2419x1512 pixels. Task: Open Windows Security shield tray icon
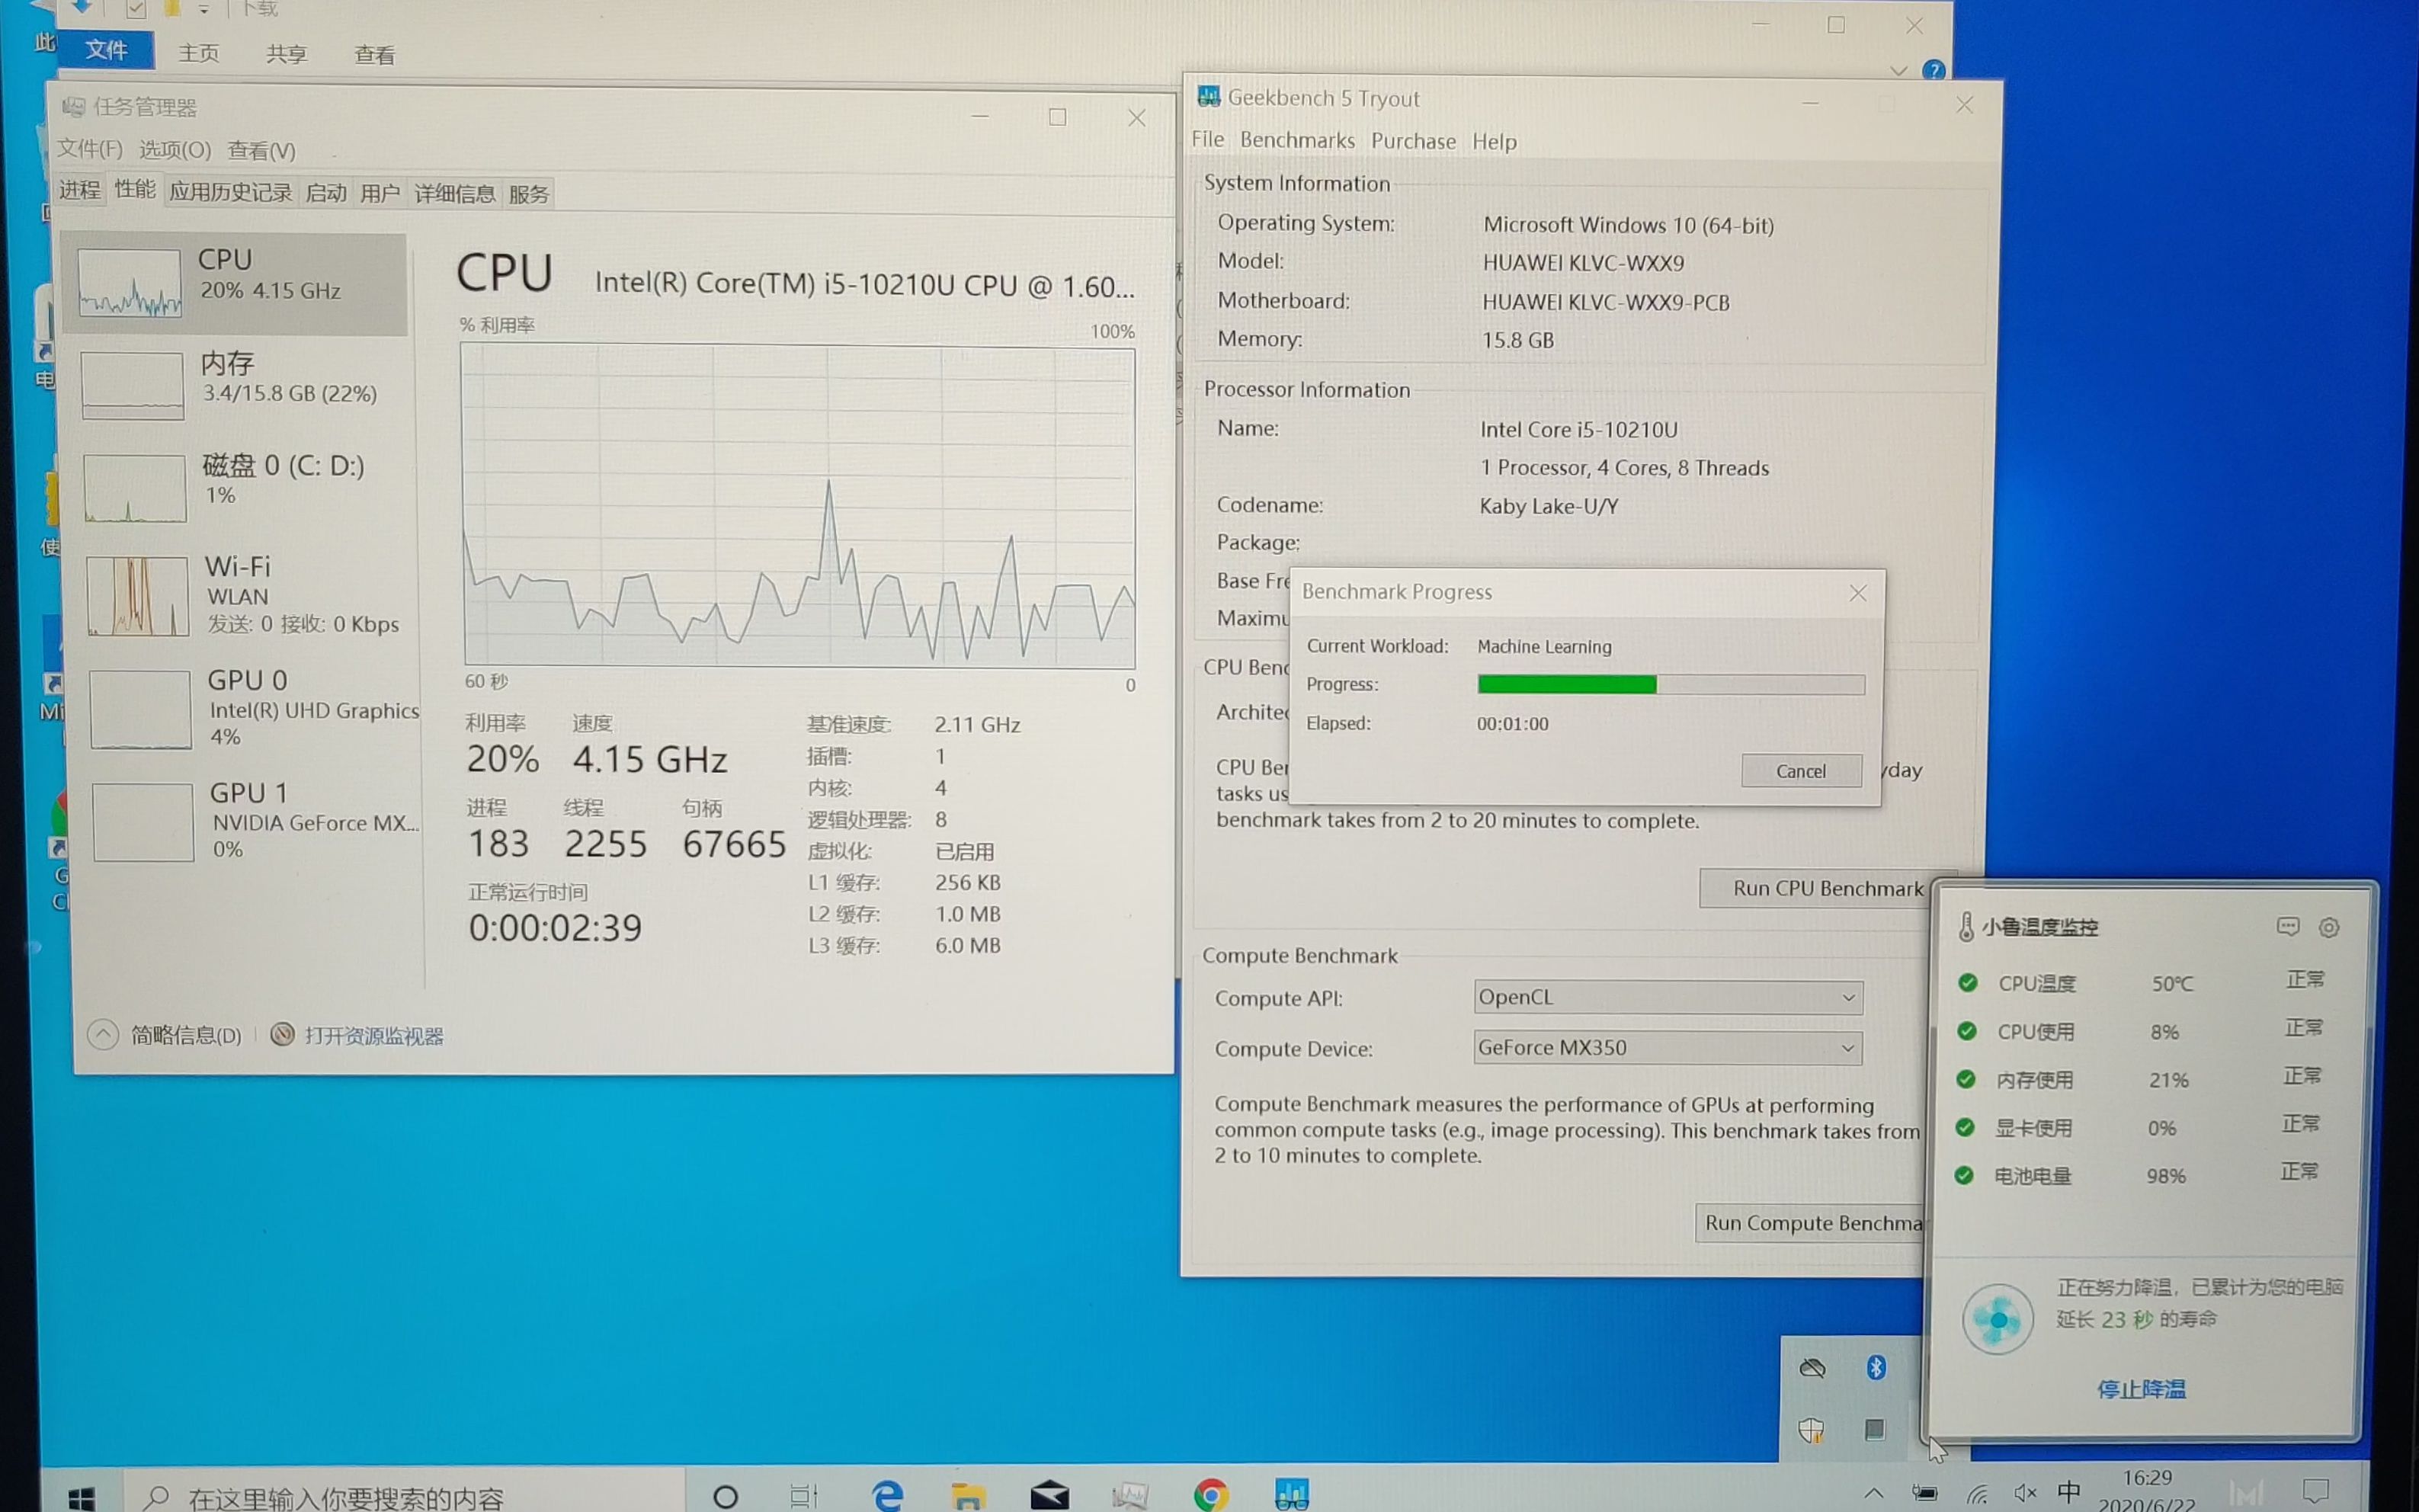[x=1811, y=1430]
